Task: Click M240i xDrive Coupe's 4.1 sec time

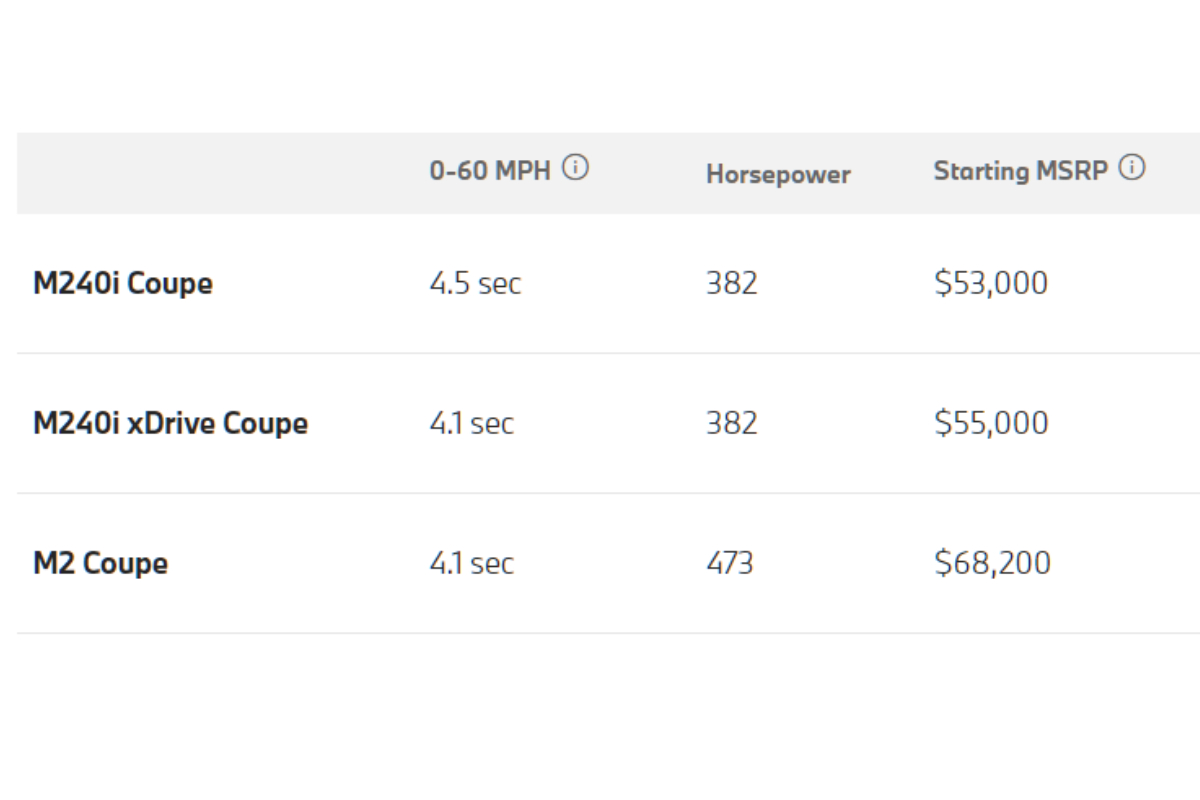Action: tap(471, 424)
